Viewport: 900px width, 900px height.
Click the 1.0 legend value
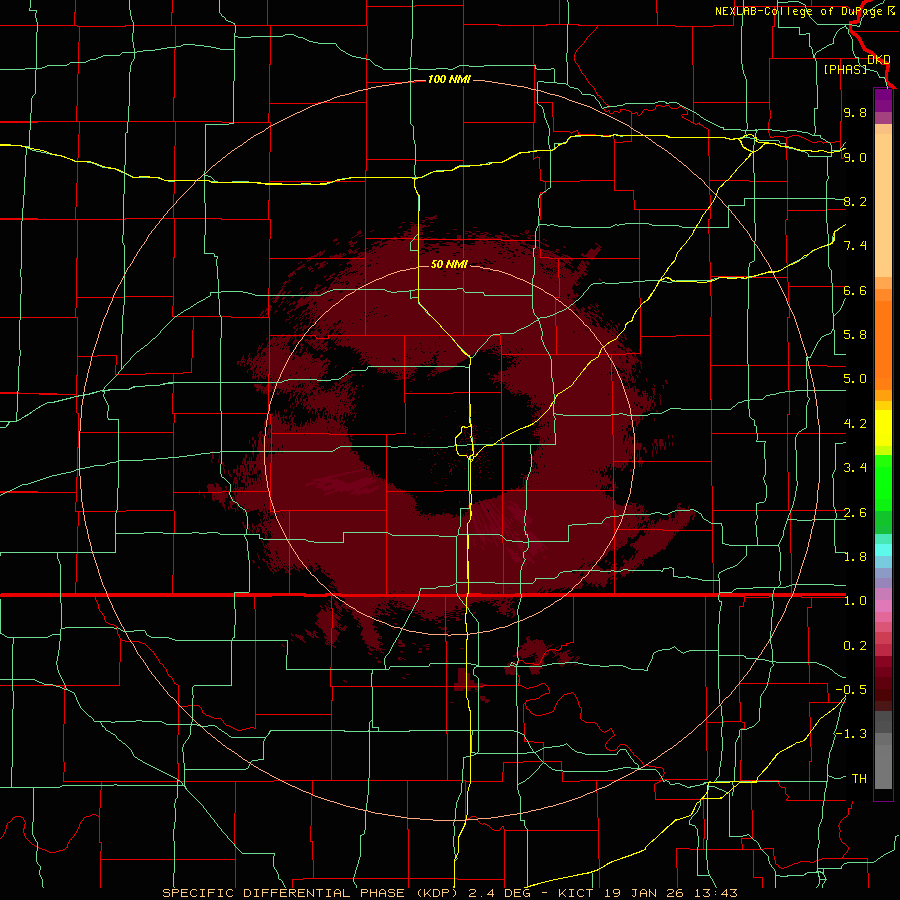(x=855, y=601)
